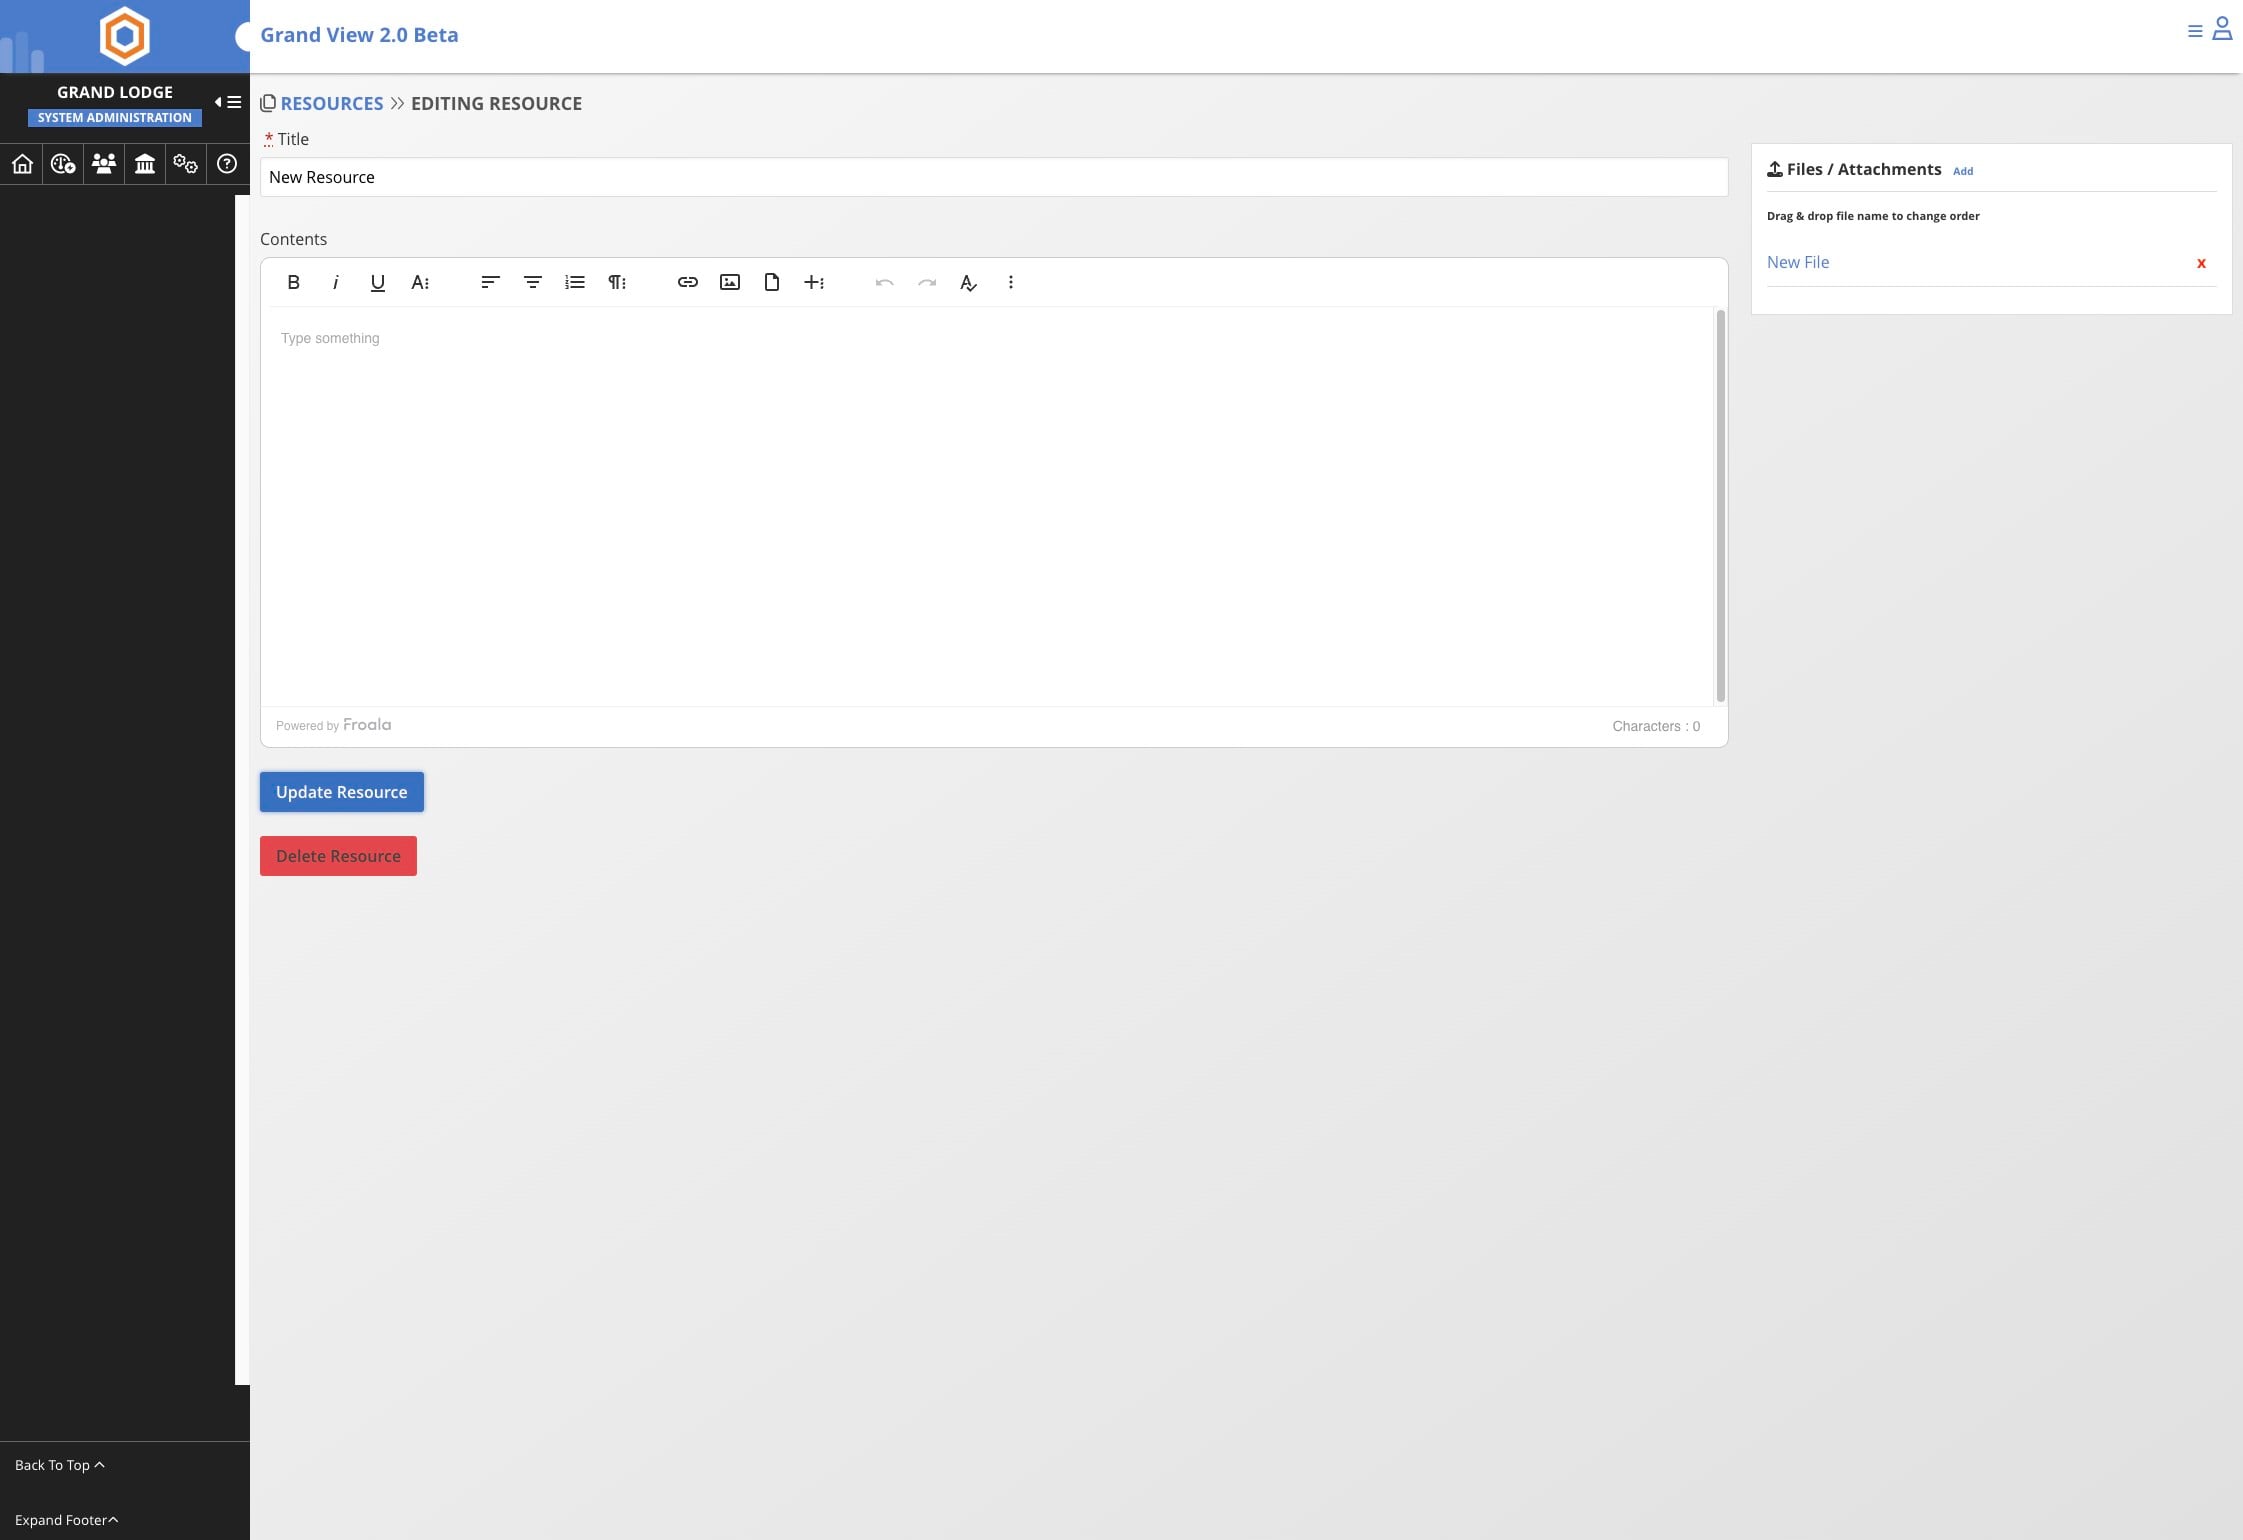Viewport: 2243px width, 1540px height.
Task: Upload a file via editor toolbar
Action: pyautogui.click(x=772, y=282)
